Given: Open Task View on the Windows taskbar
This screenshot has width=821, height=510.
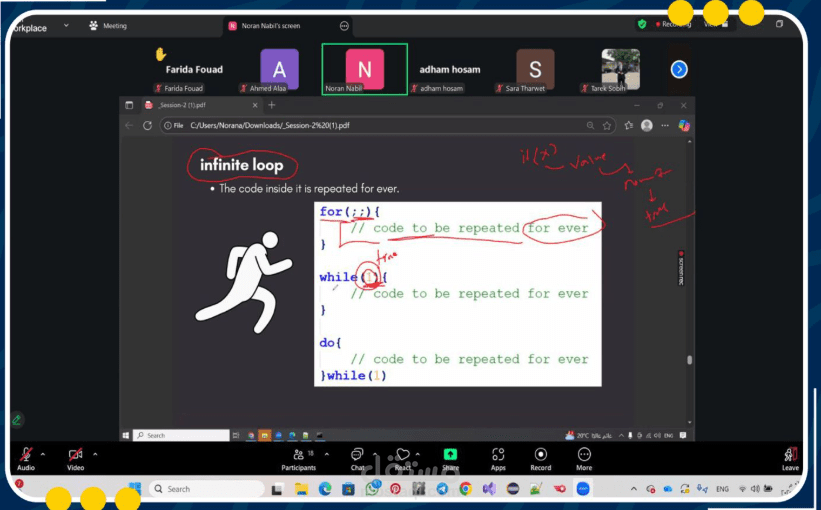Looking at the screenshot, I should tap(277, 489).
